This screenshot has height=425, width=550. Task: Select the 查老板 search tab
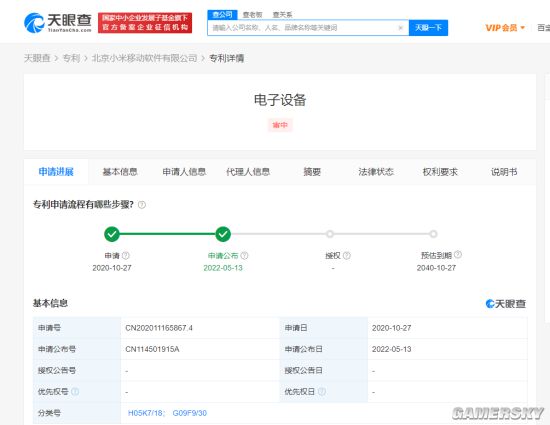tap(253, 15)
